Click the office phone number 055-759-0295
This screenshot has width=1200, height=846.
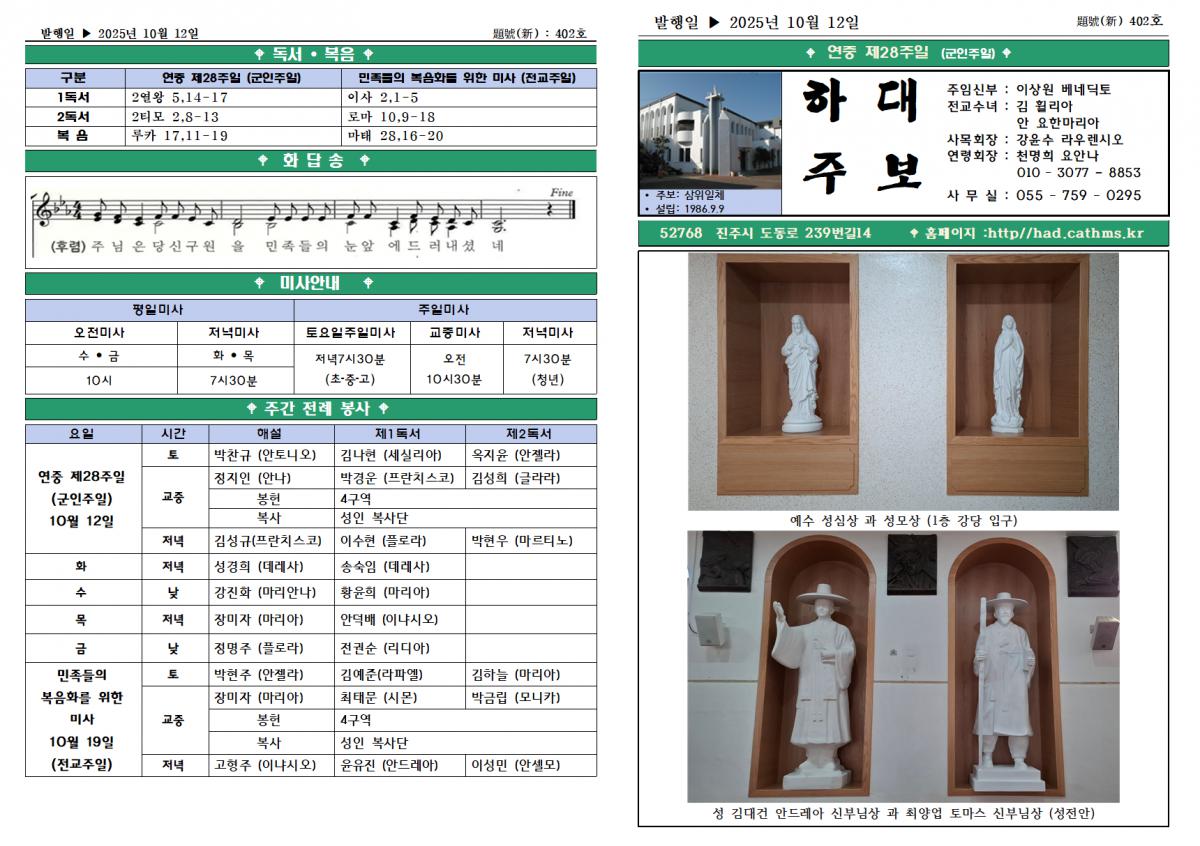(x=1078, y=196)
